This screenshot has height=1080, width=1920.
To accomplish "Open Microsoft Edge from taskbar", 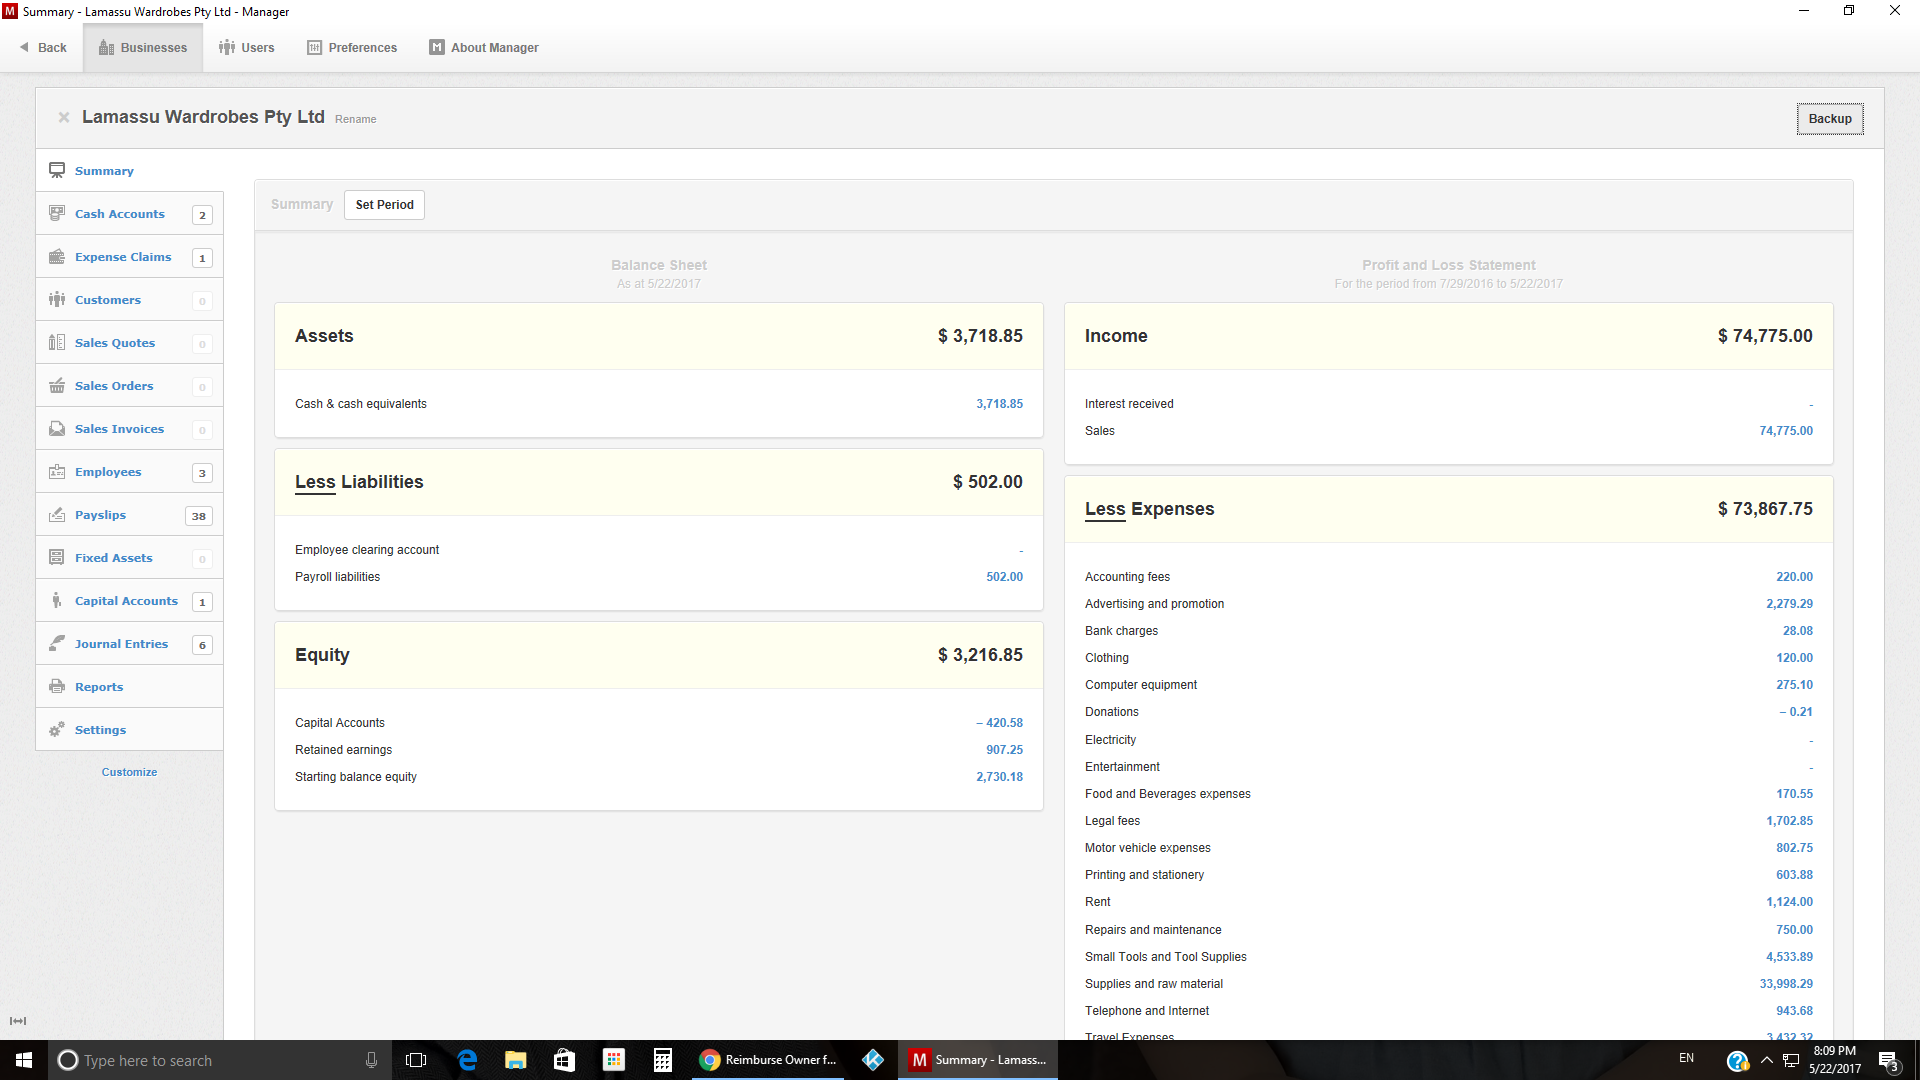I will (467, 1060).
